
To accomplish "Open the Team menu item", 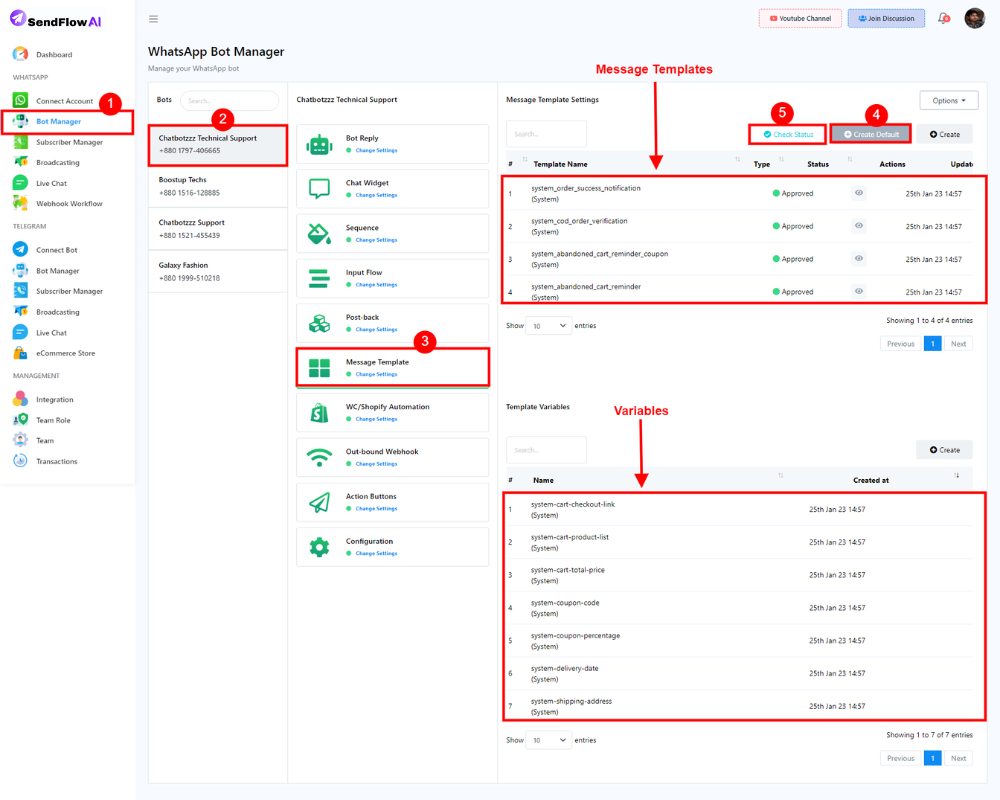I will pos(45,440).
